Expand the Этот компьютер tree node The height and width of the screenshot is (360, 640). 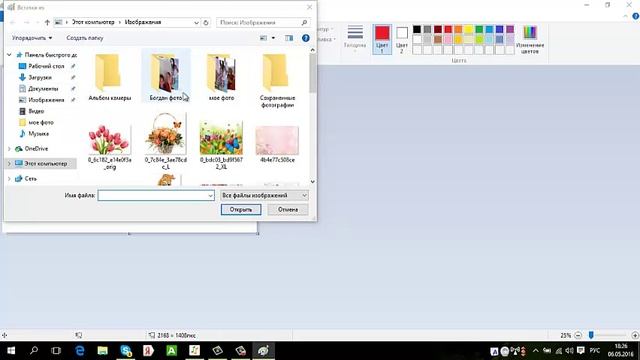(x=9, y=164)
